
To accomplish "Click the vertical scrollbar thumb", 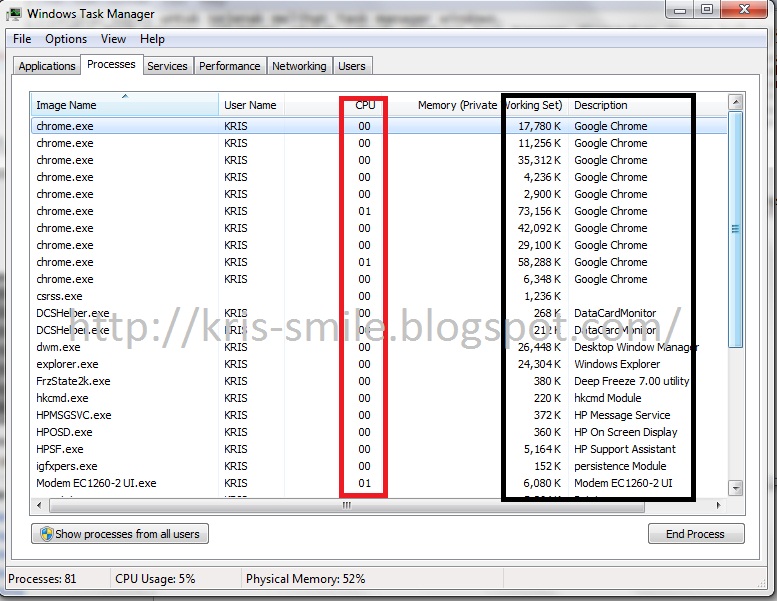I will [x=736, y=229].
